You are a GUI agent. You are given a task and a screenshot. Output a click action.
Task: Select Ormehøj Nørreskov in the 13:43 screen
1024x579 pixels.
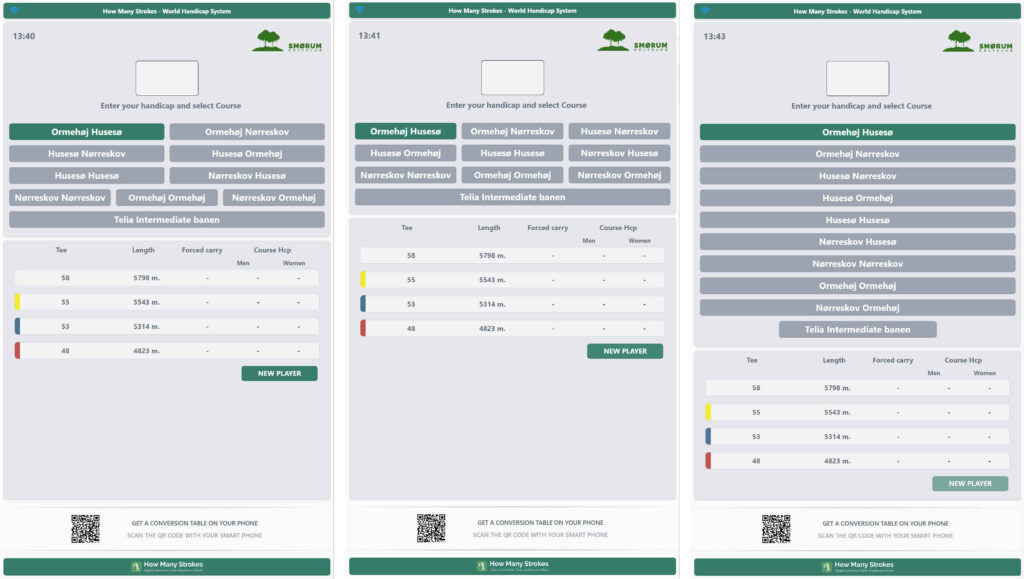857,154
